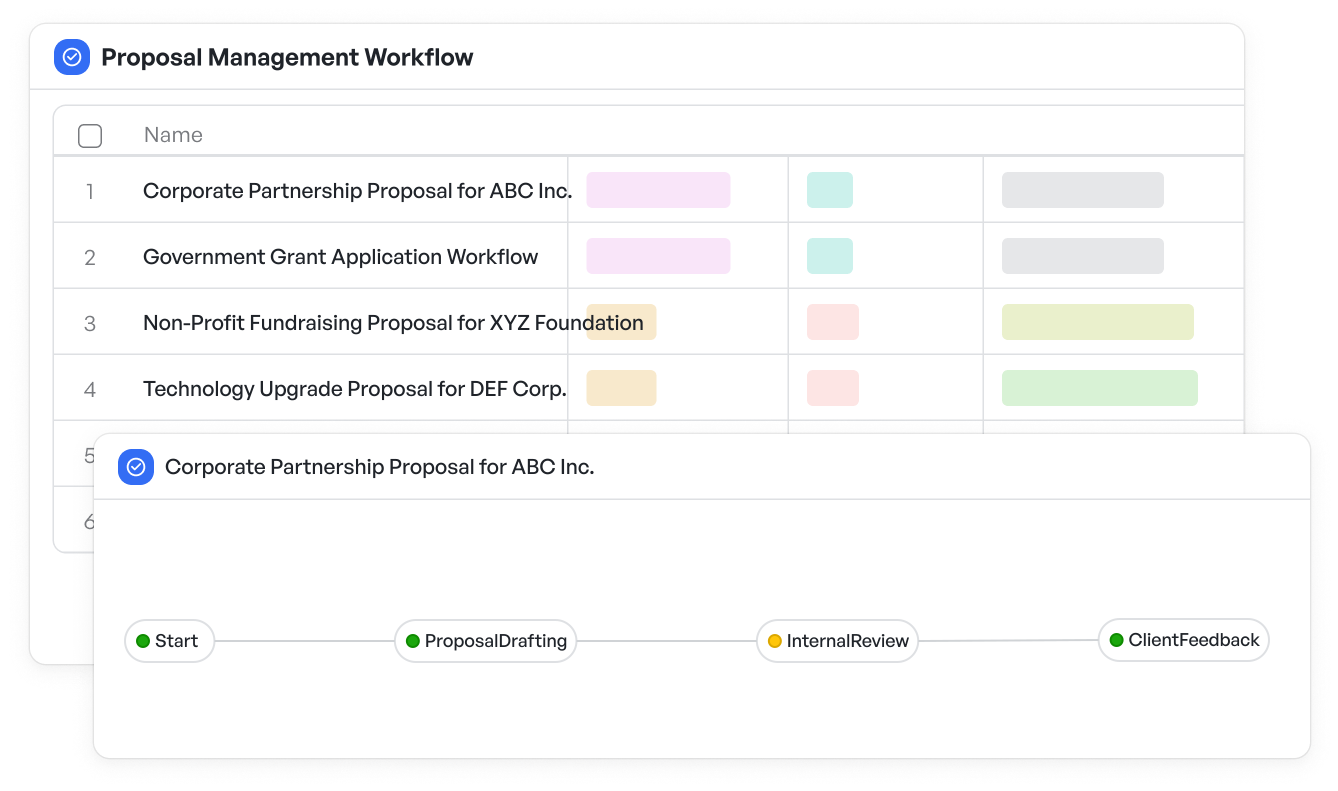Select the ProposalDrafting workflow node
1338x791 pixels.
pyautogui.click(x=486, y=641)
